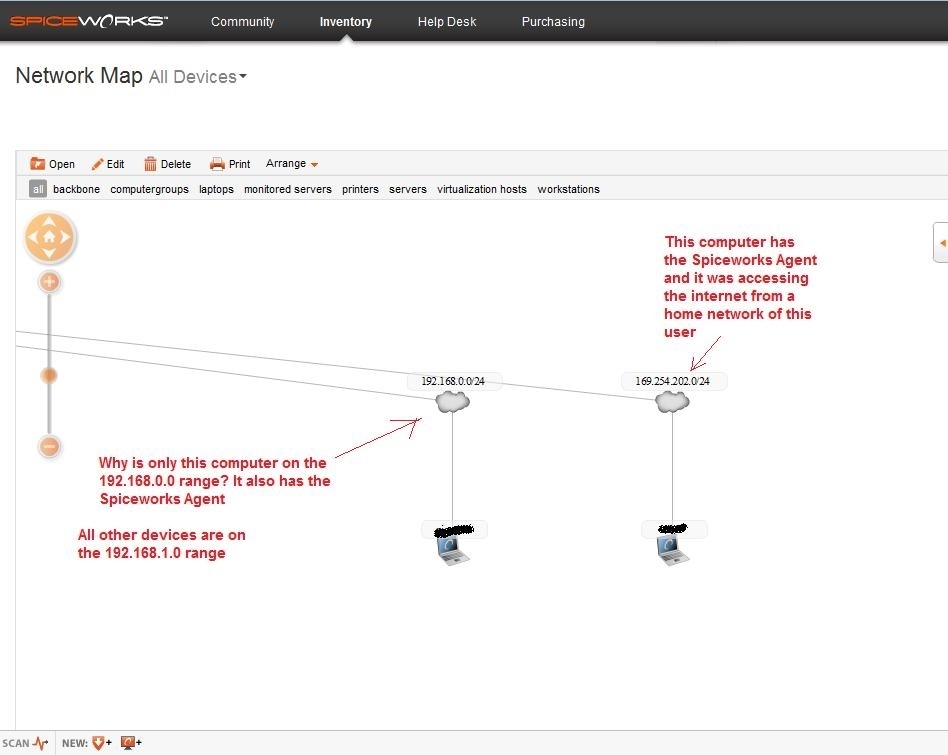Open the Arrange dropdown menu
This screenshot has height=755, width=948.
click(291, 163)
